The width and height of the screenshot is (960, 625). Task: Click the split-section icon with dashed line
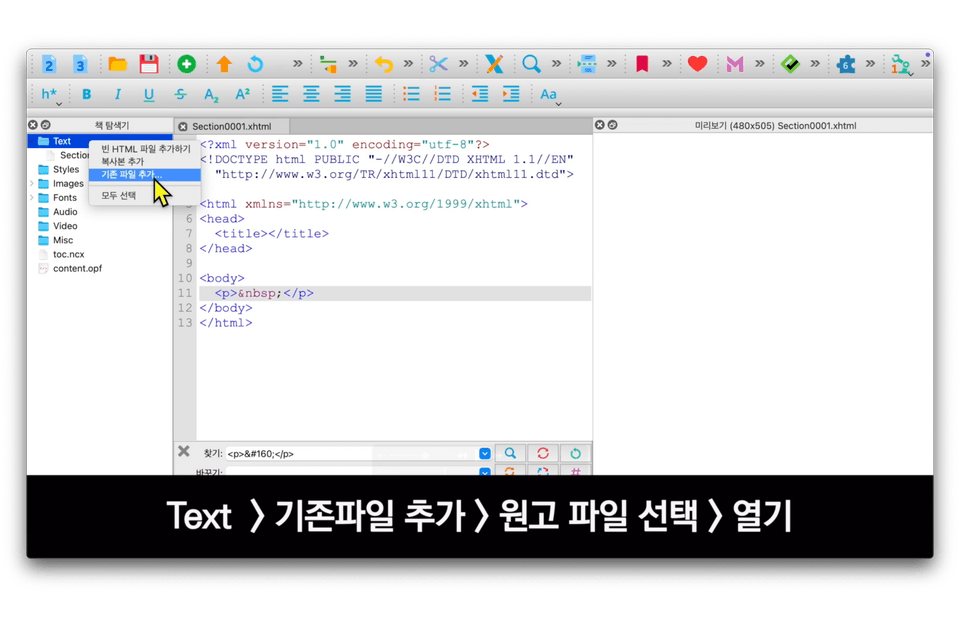click(x=587, y=64)
